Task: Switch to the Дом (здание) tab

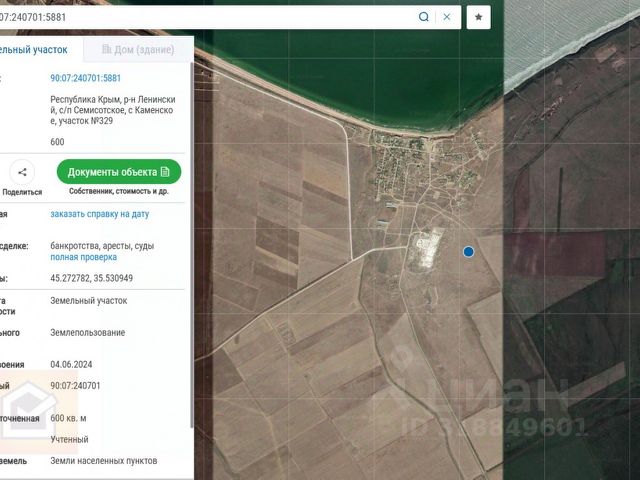Action: (x=138, y=49)
